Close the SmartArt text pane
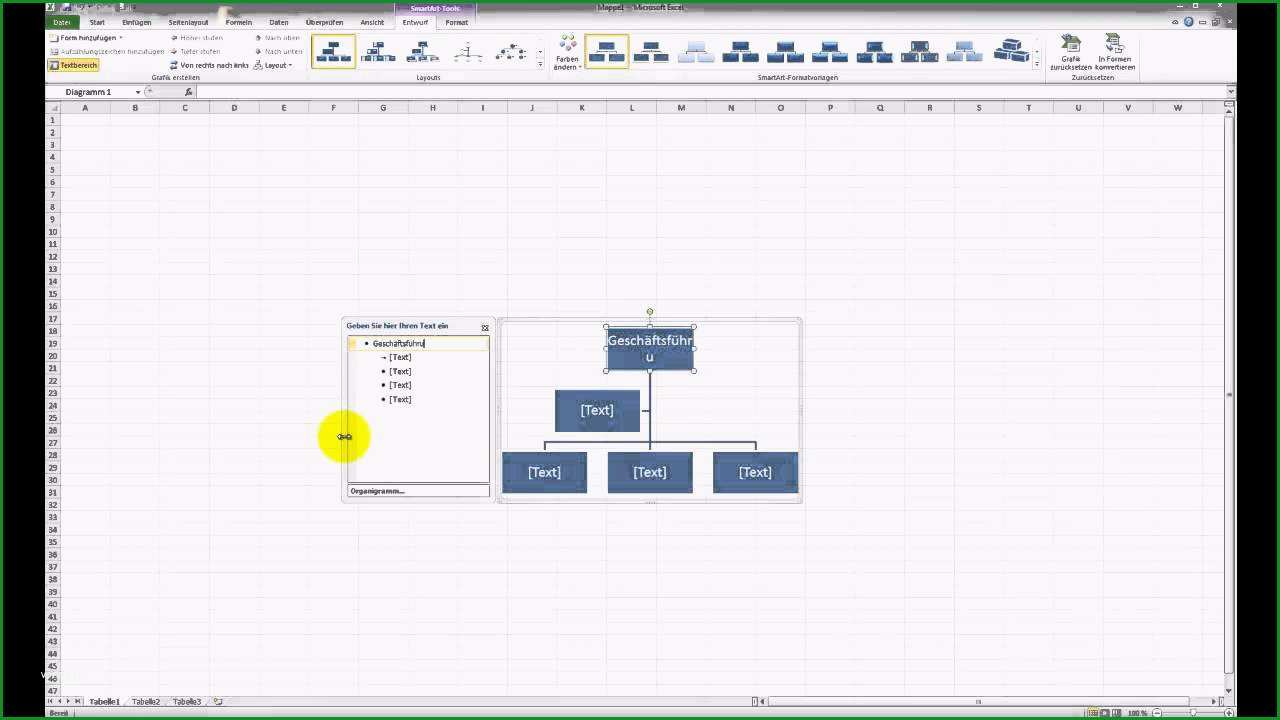The height and width of the screenshot is (720, 1280). tap(485, 327)
